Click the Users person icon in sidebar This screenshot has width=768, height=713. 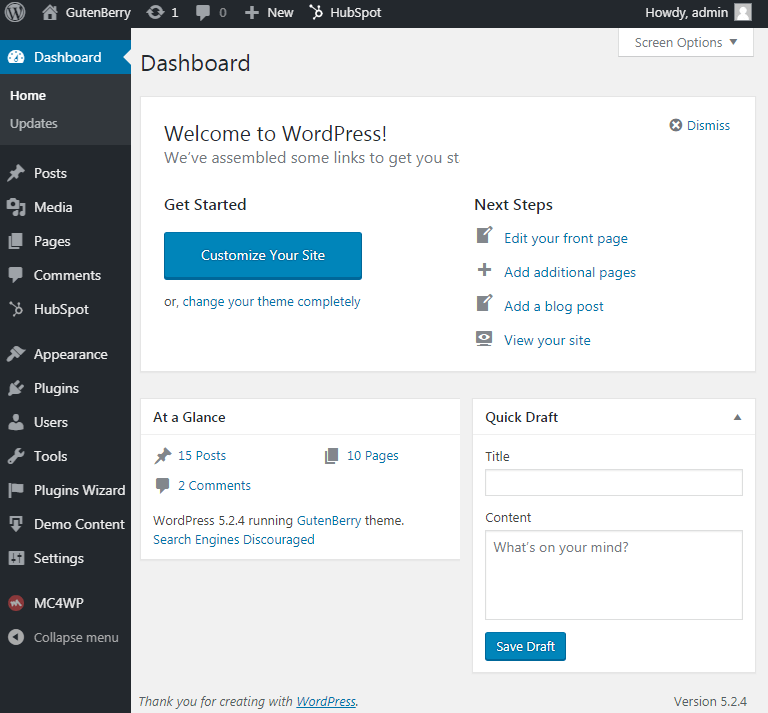point(16,422)
